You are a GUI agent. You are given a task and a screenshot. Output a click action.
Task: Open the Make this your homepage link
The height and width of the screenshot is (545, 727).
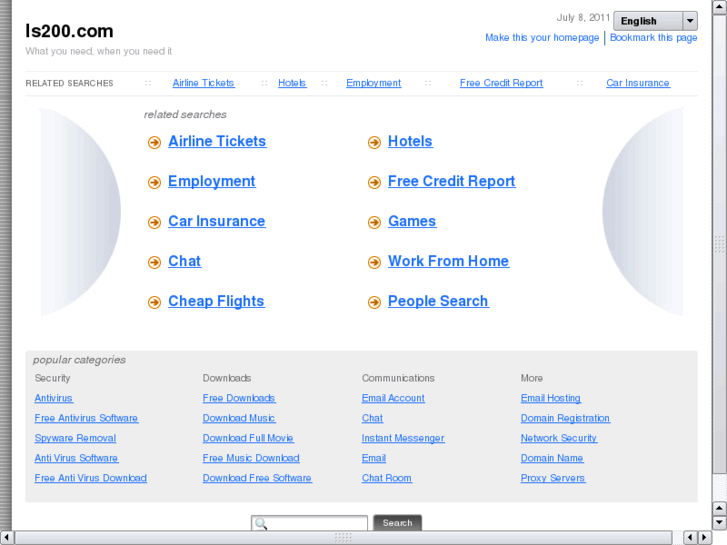pyautogui.click(x=542, y=38)
